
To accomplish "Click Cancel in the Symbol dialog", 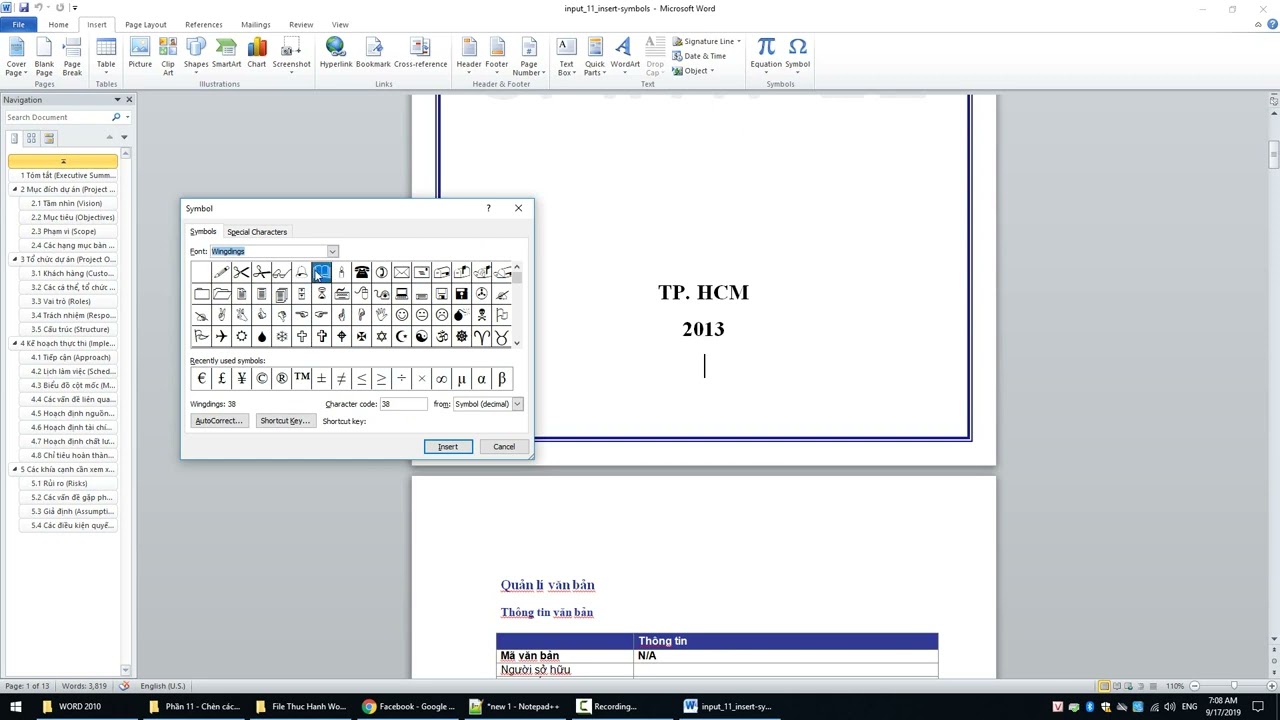I will (504, 447).
